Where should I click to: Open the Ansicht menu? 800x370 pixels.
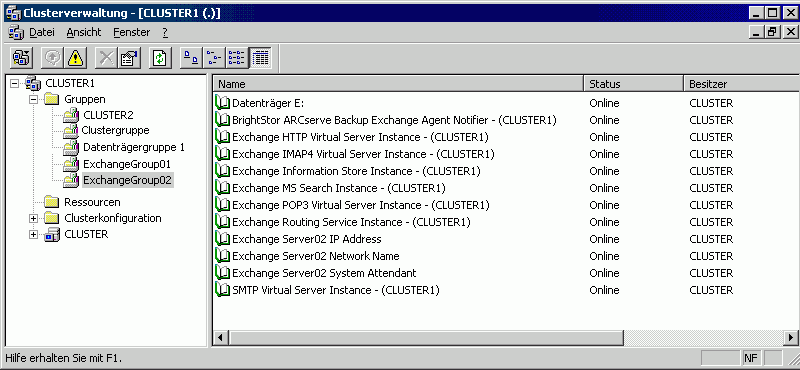pos(84,32)
